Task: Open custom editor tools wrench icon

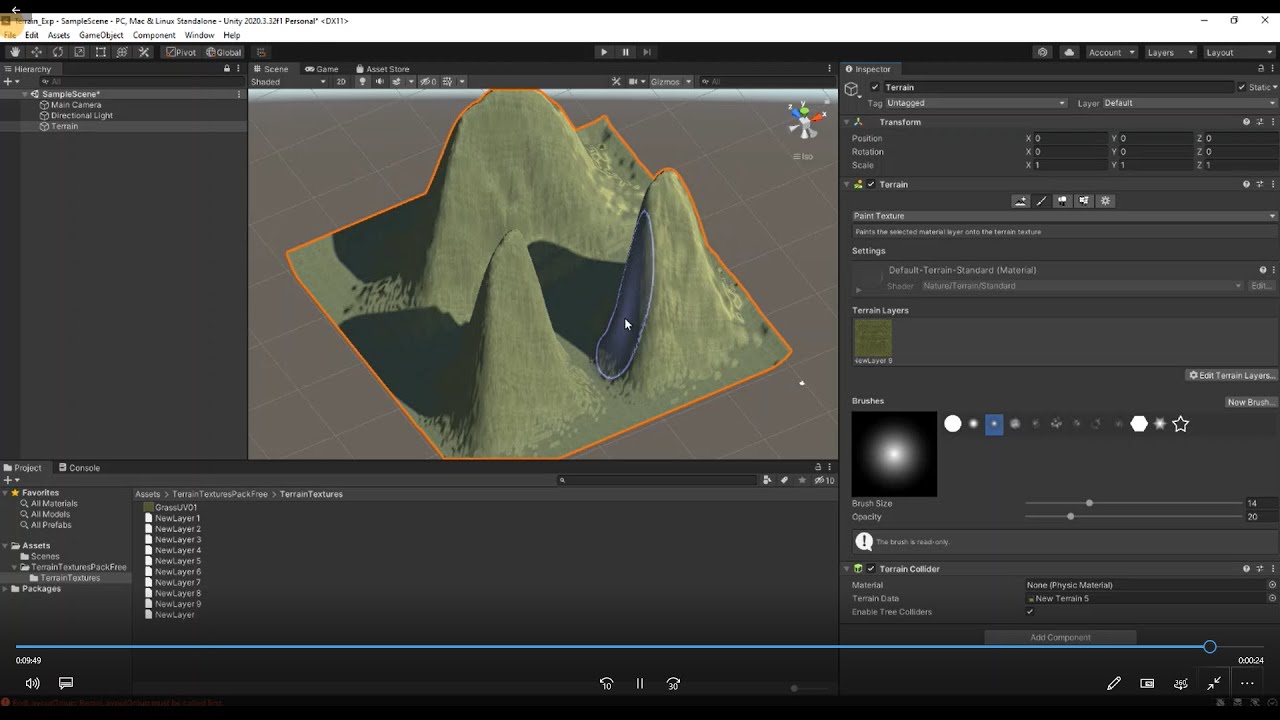Action: (x=143, y=52)
